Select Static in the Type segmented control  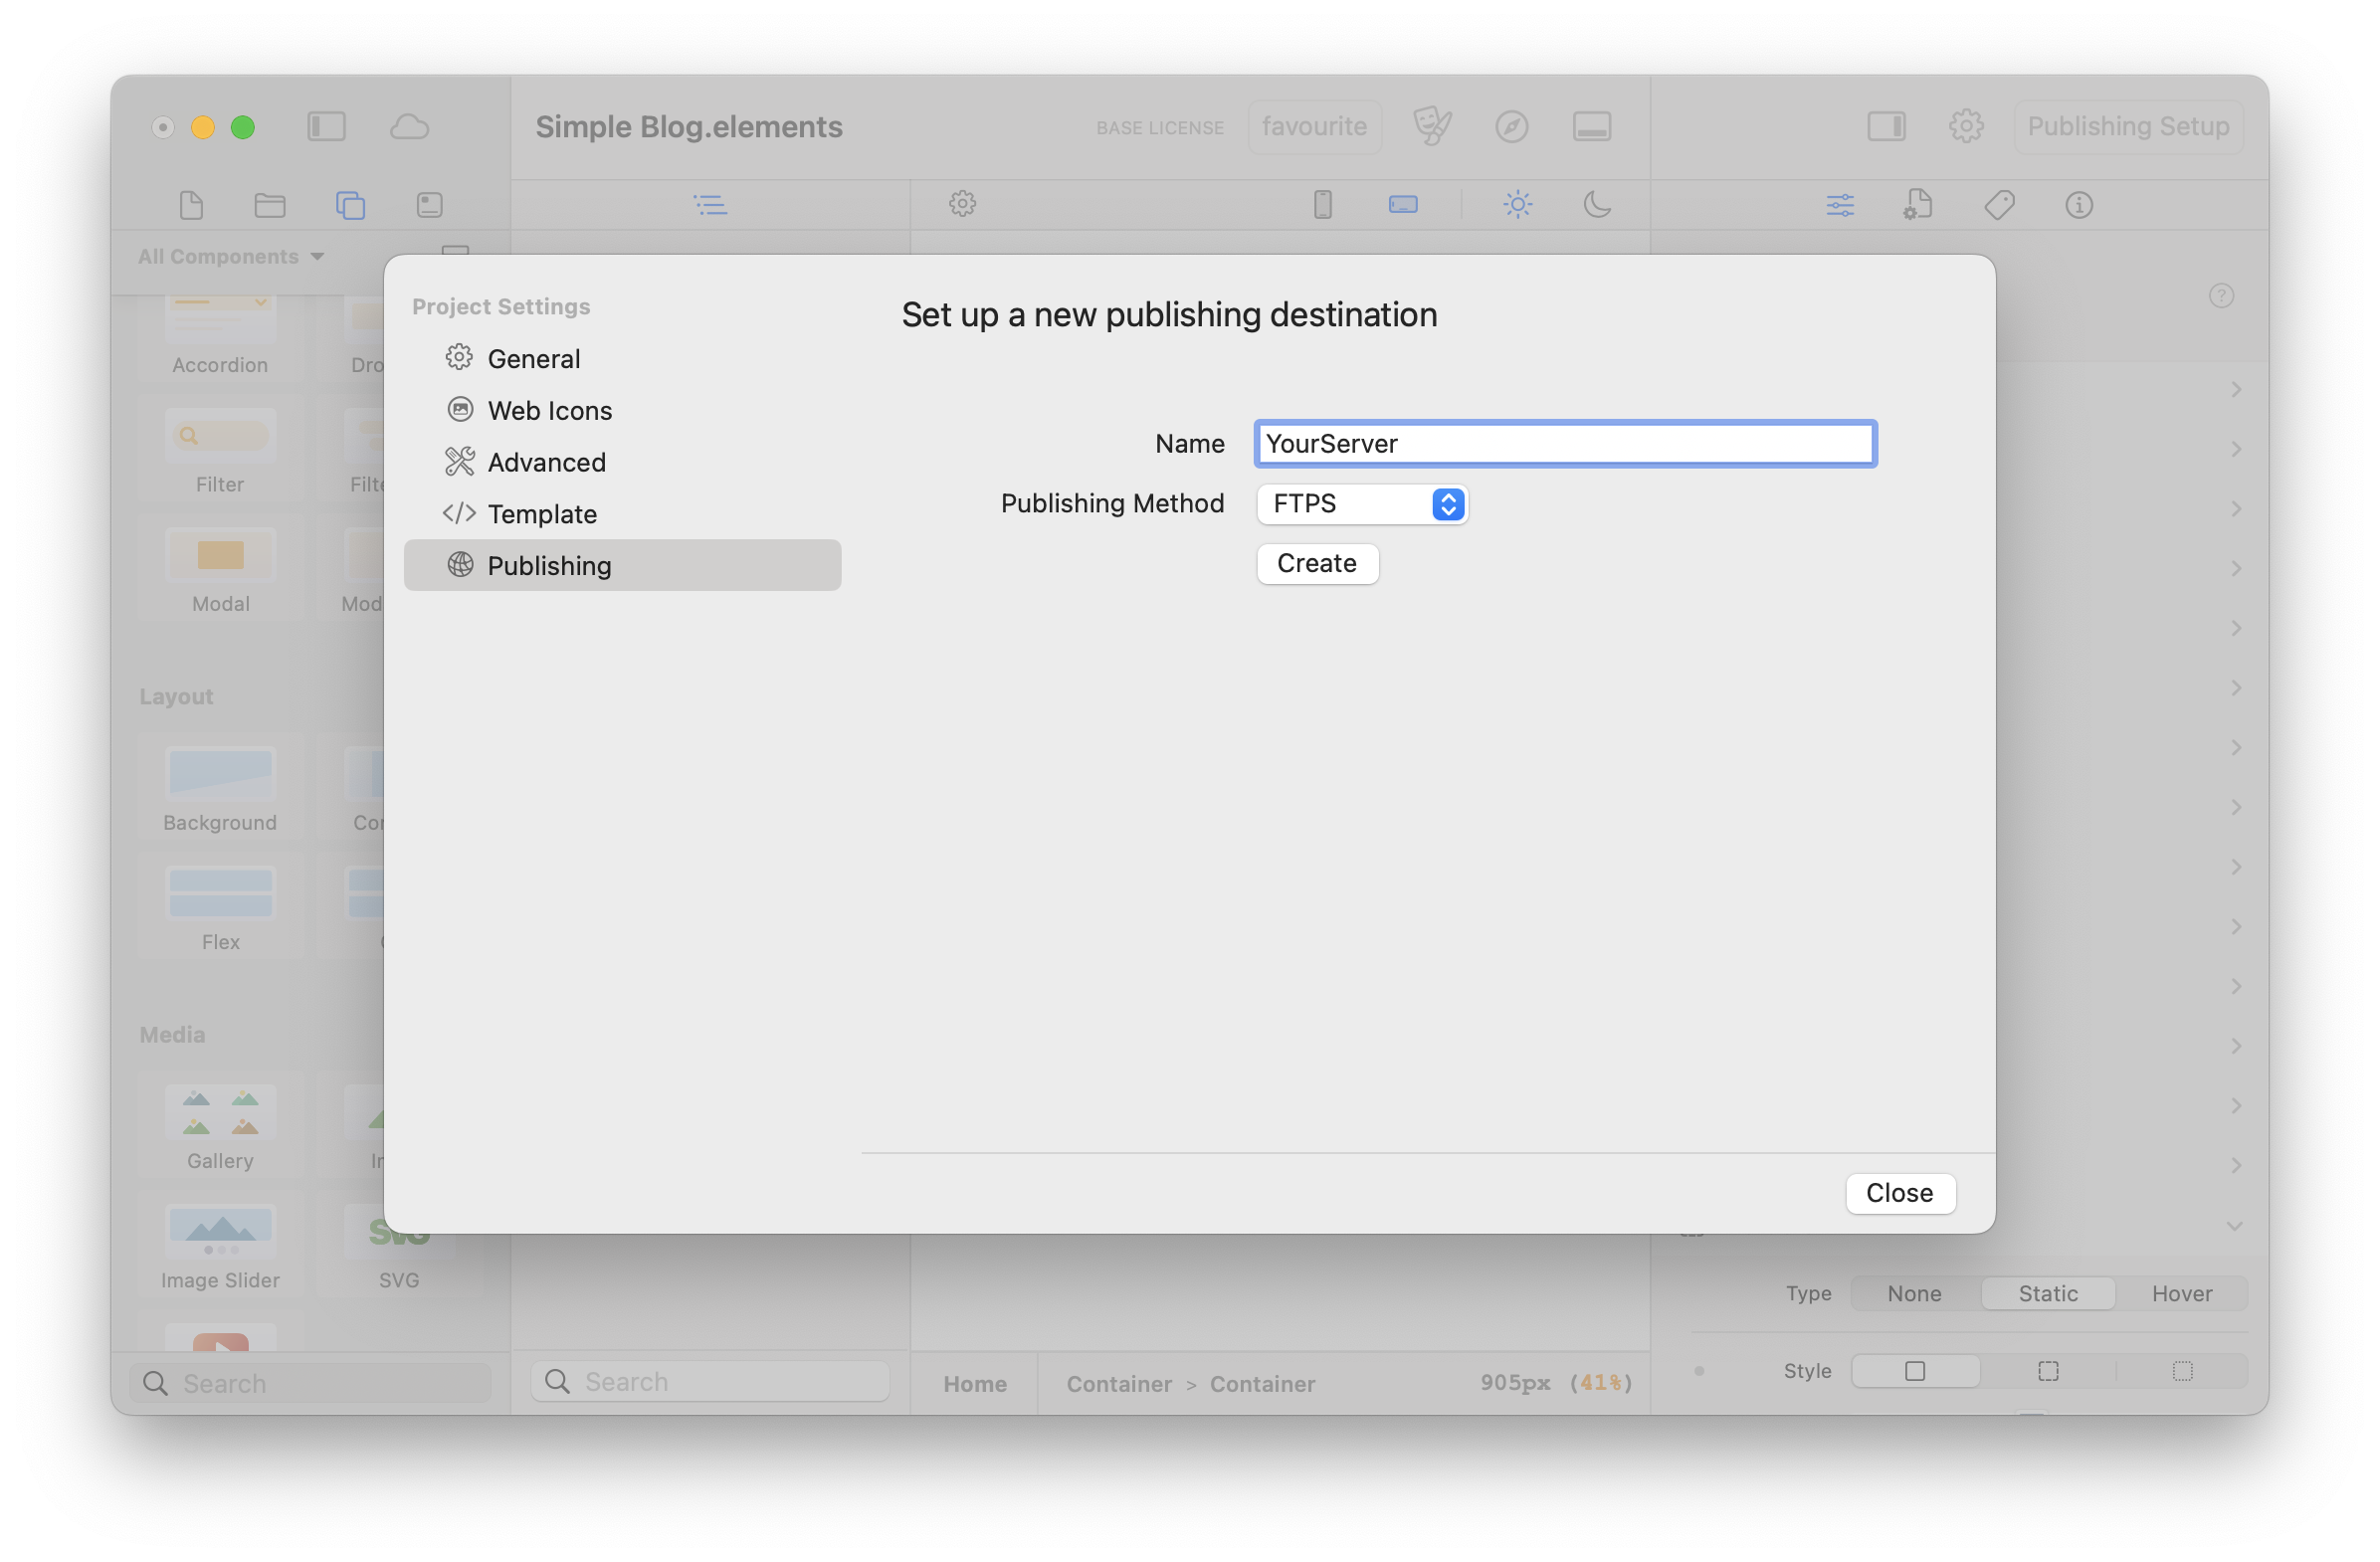(2047, 1293)
